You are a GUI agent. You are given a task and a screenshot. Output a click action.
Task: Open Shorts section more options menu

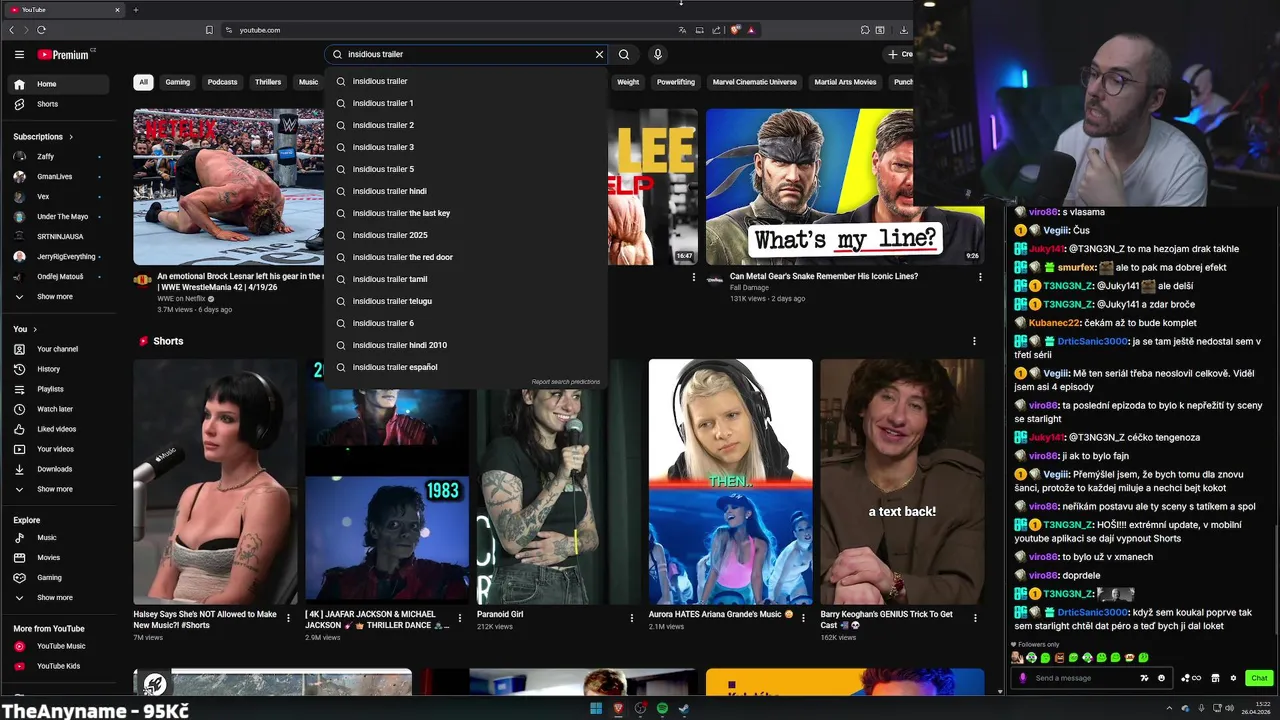pyautogui.click(x=974, y=341)
